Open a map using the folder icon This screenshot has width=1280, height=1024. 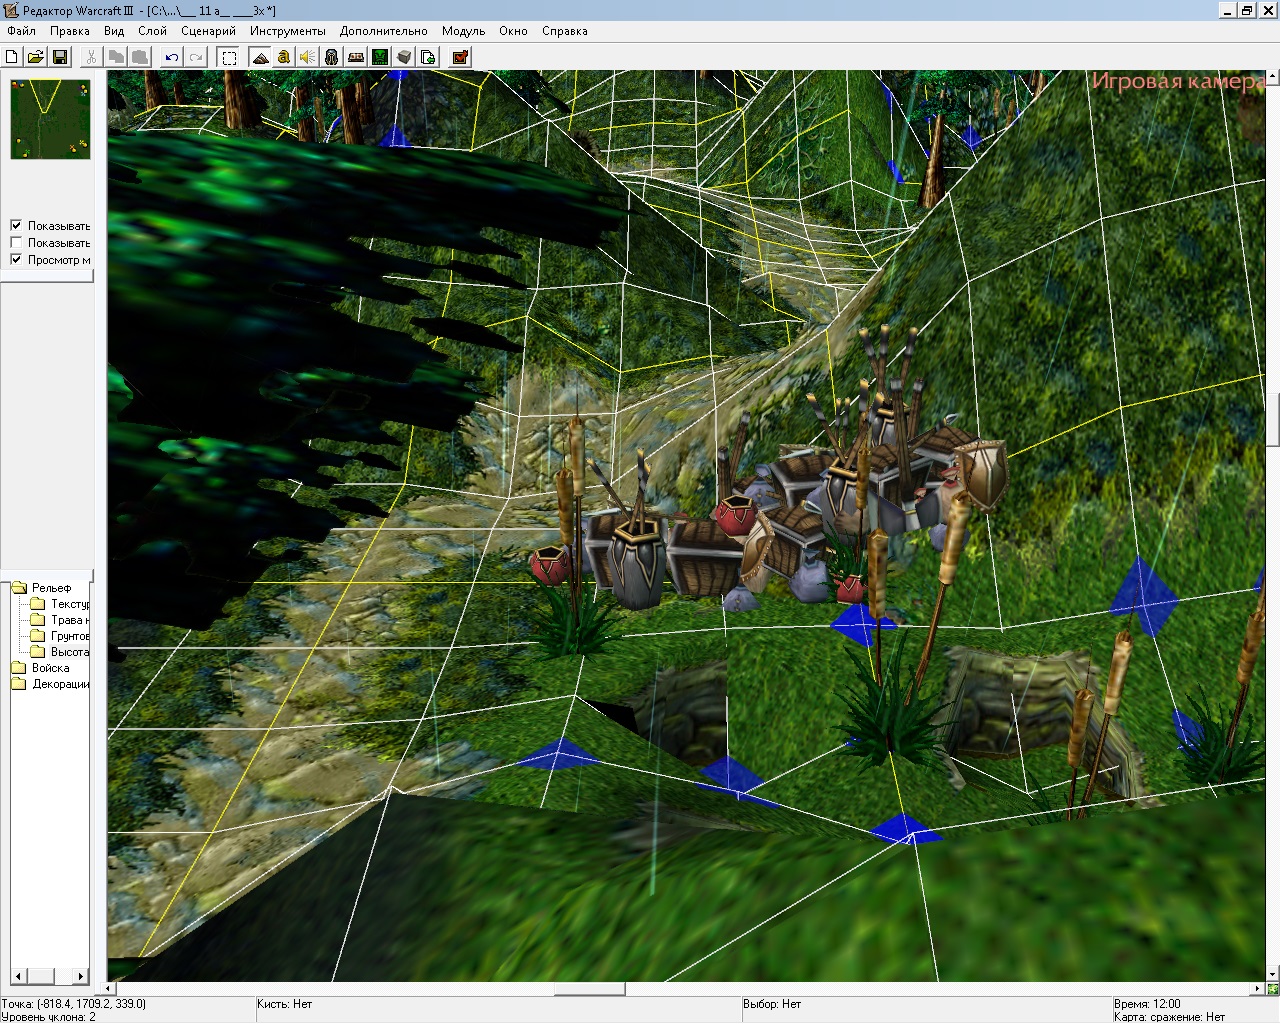[35, 57]
